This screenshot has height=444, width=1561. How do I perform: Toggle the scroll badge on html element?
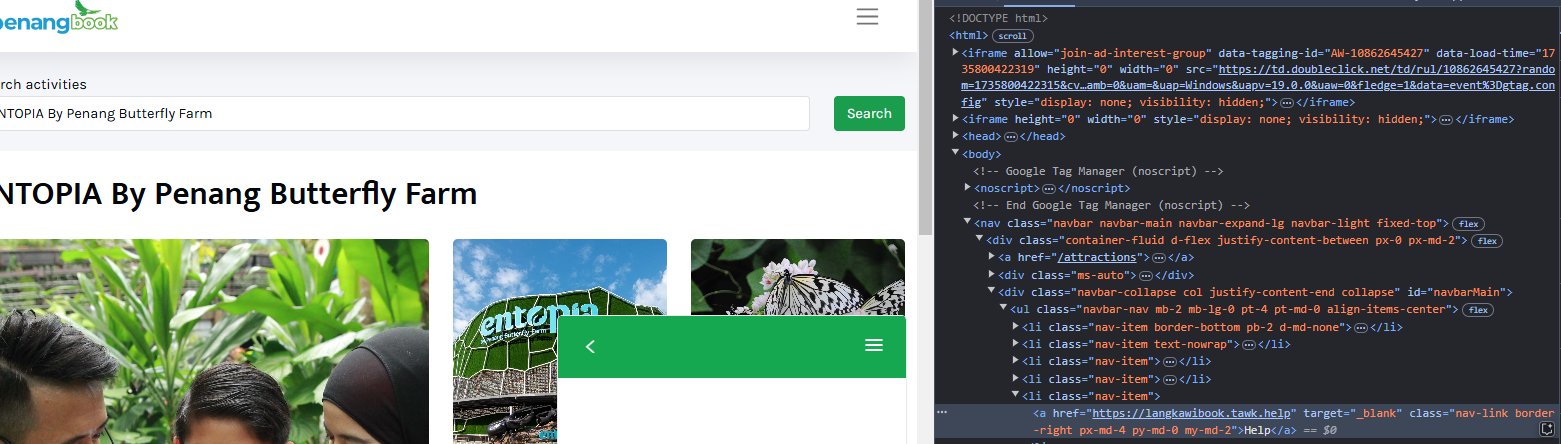1013,35
